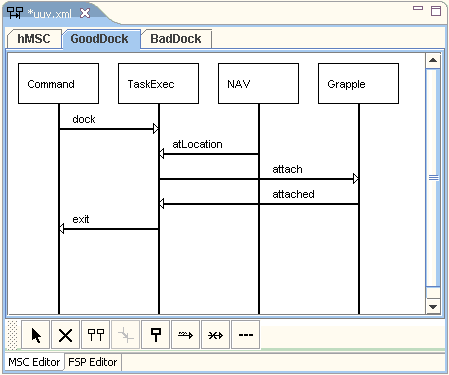
Task: Click the Grapple instance box
Action: coord(358,84)
